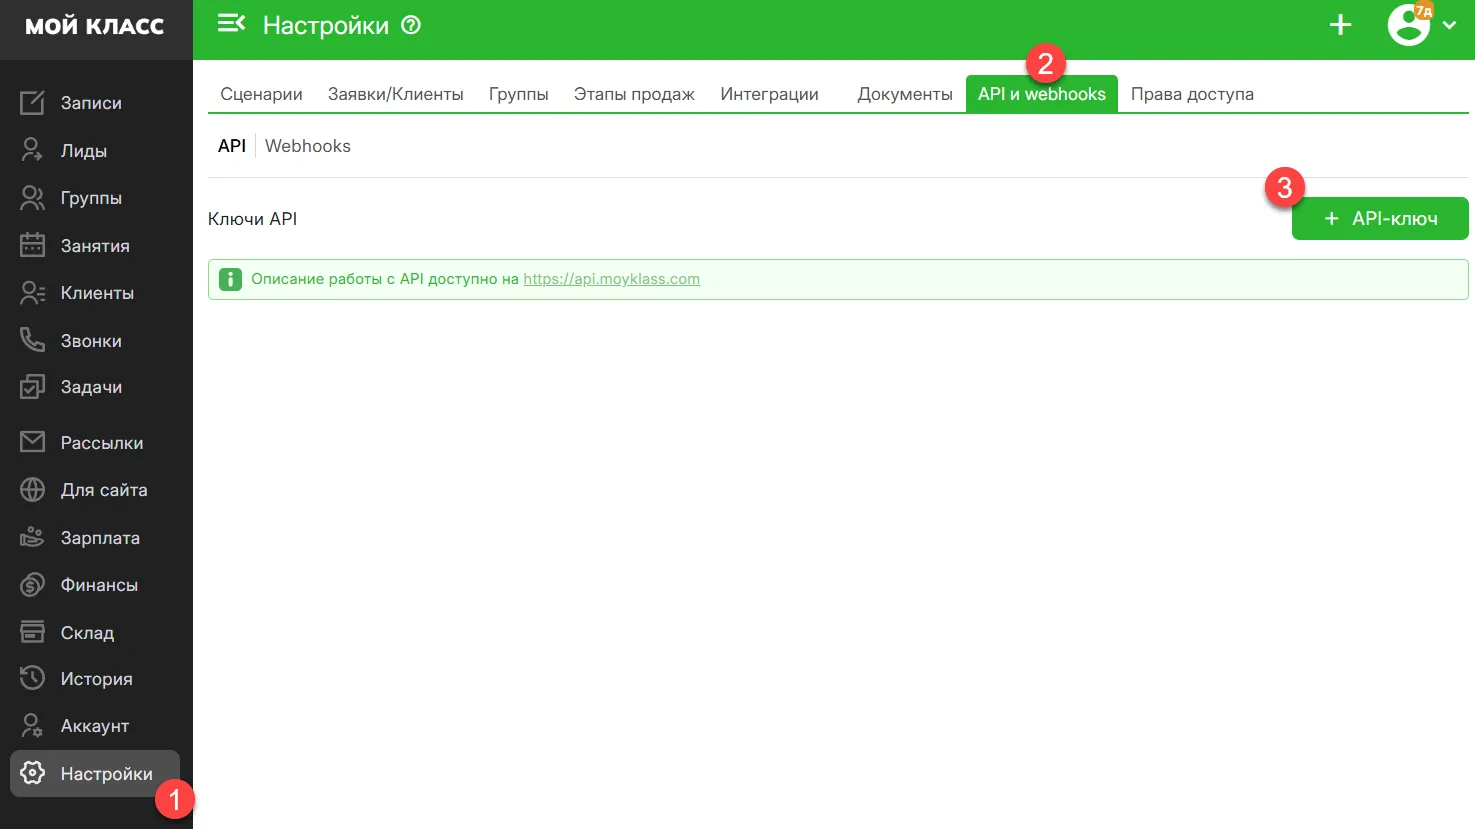Click the Для сайта globe icon
1475x829 pixels.
tap(32, 490)
